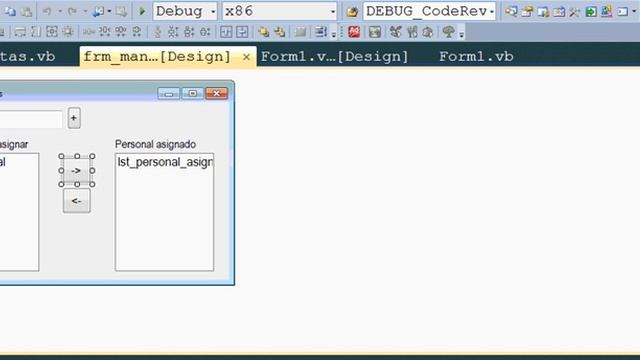Start debugging with the green play arrow

[x=142, y=11]
